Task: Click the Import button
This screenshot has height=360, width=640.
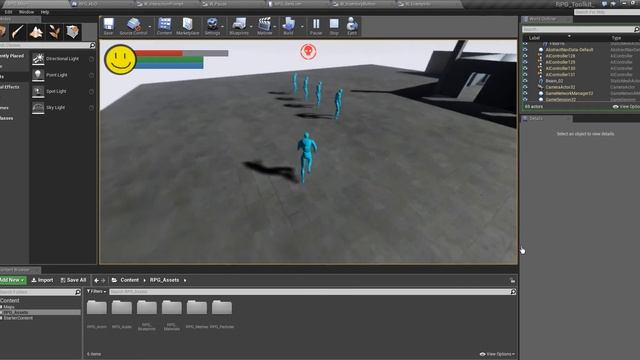Action: click(42, 280)
